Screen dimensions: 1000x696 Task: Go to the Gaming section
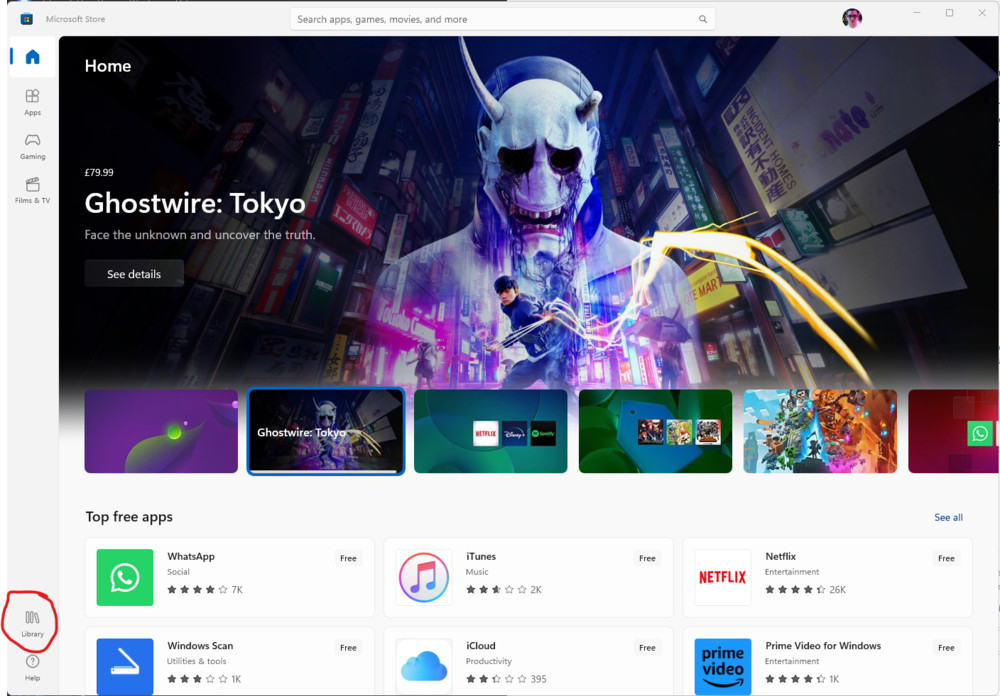[33, 146]
